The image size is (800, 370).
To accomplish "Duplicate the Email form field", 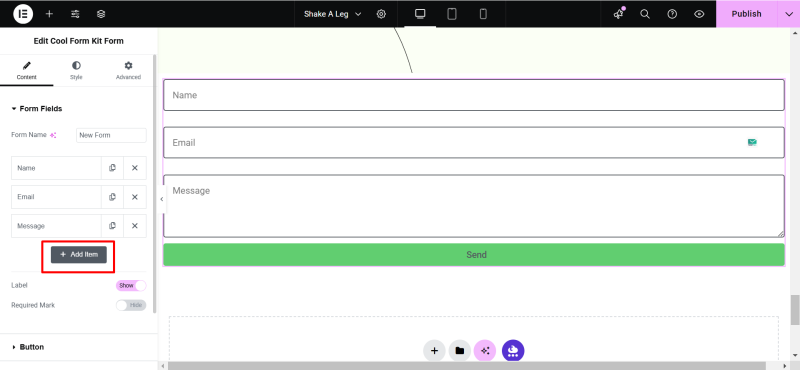I will [112, 197].
